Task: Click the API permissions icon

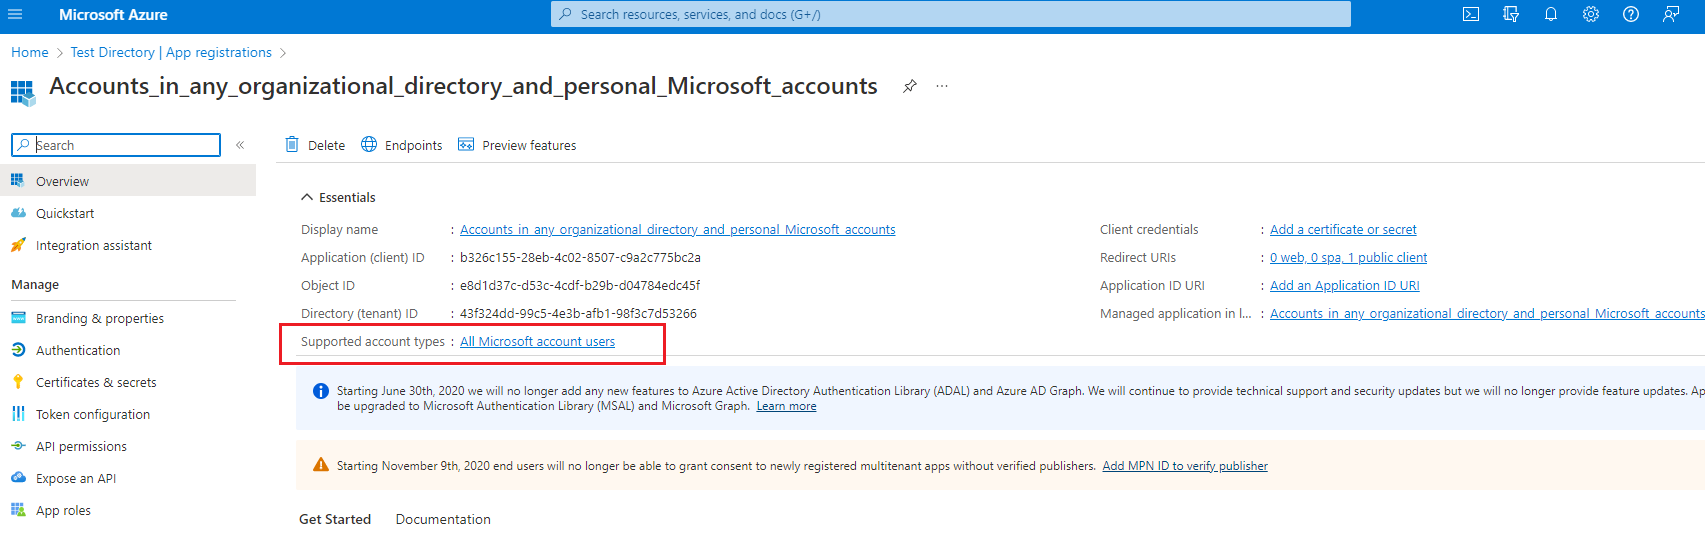Action: click(x=18, y=445)
